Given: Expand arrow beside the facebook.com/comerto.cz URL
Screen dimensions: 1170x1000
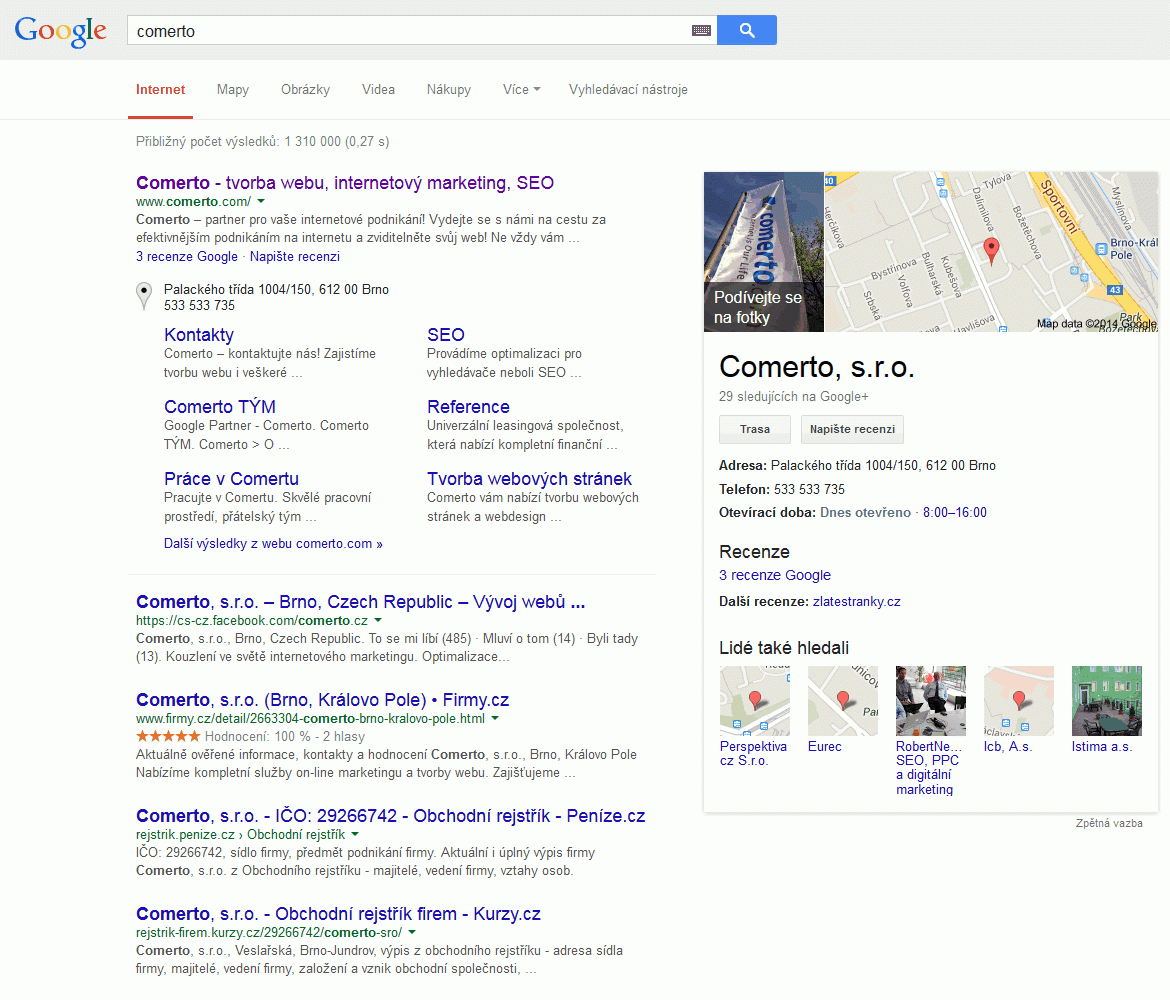Looking at the screenshot, I should click(x=377, y=621).
